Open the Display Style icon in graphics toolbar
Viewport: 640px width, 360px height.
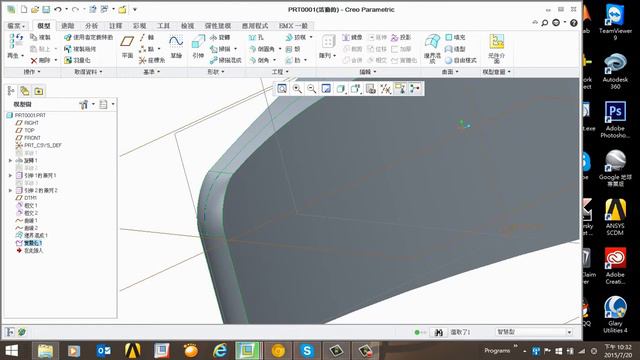[340, 89]
